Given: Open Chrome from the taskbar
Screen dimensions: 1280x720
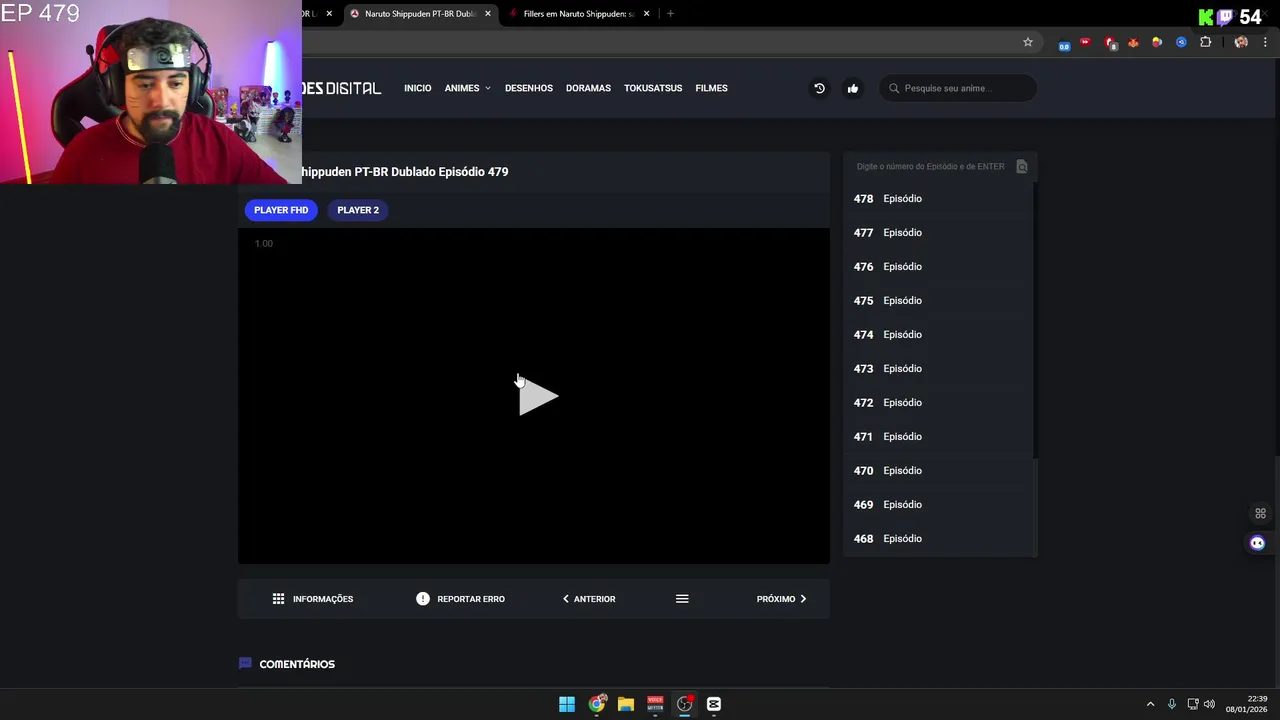Looking at the screenshot, I should click(x=596, y=704).
